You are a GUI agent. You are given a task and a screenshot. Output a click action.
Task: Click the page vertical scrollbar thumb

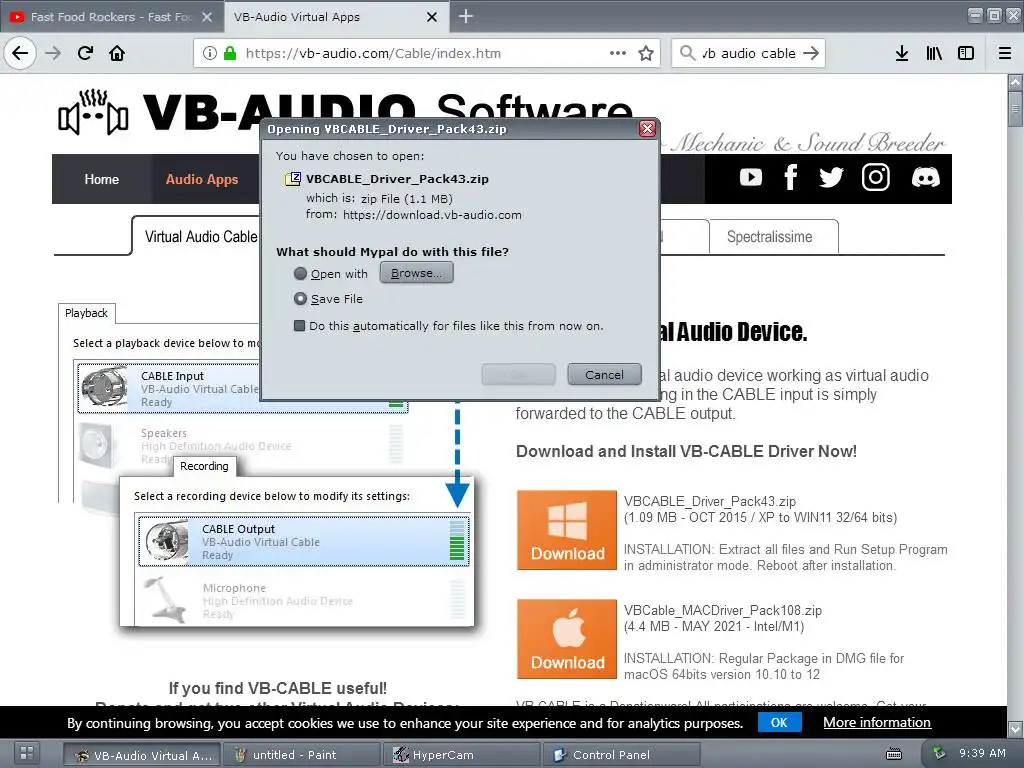click(1015, 108)
